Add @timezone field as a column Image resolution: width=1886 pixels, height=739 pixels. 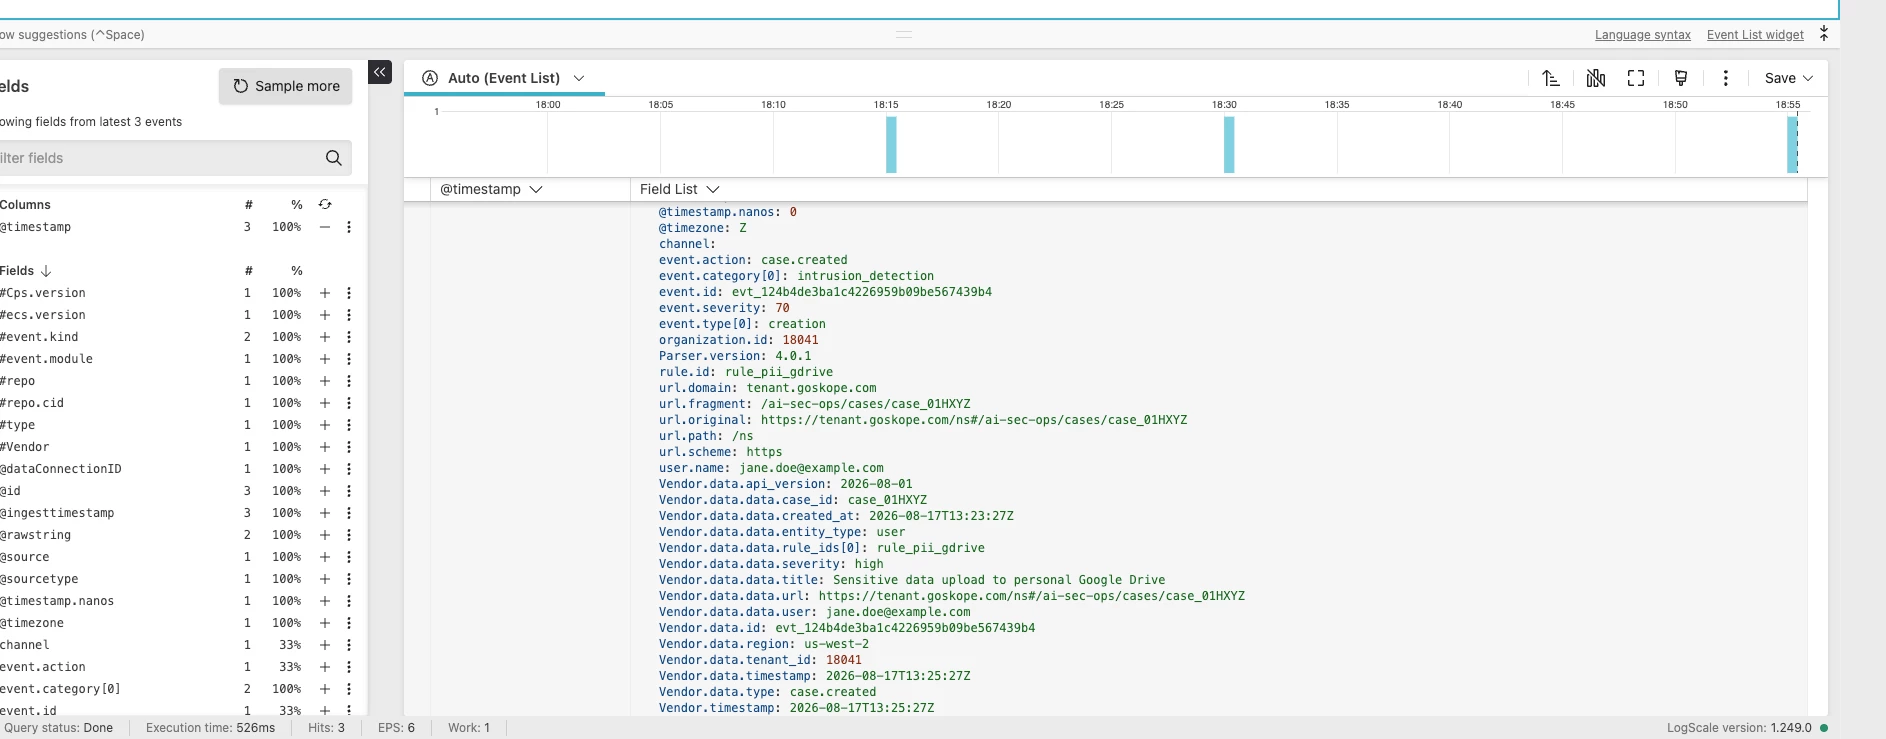coord(325,623)
